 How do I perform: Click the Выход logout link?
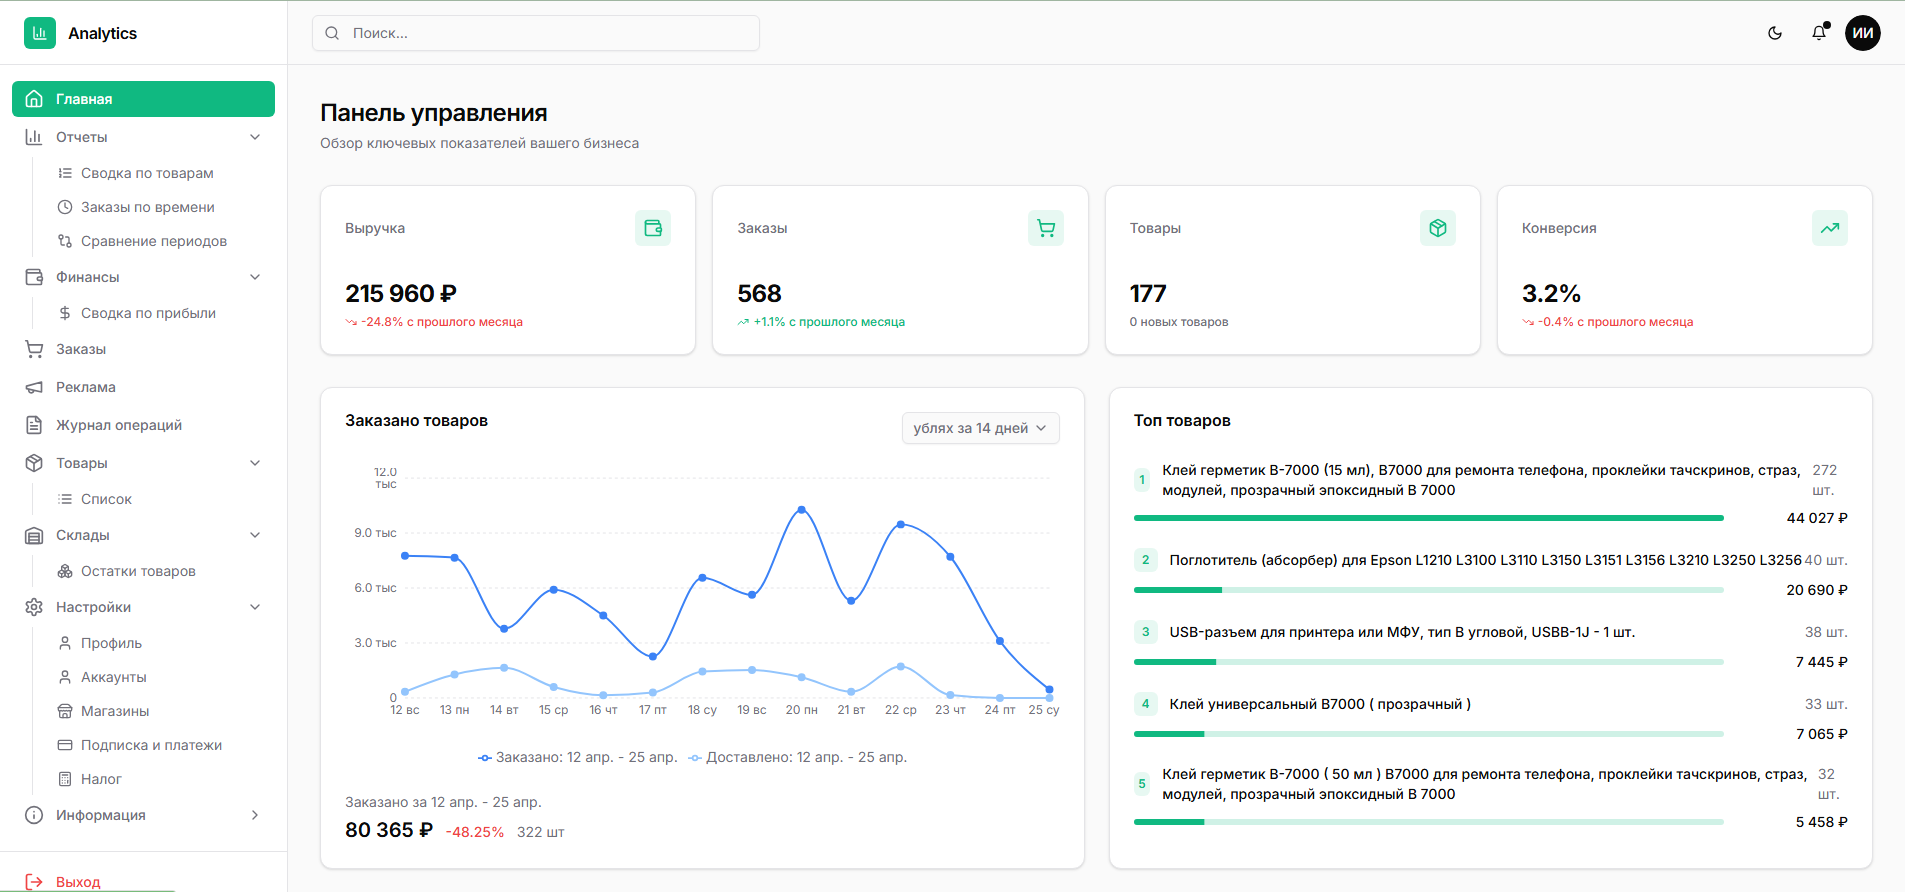pos(78,882)
